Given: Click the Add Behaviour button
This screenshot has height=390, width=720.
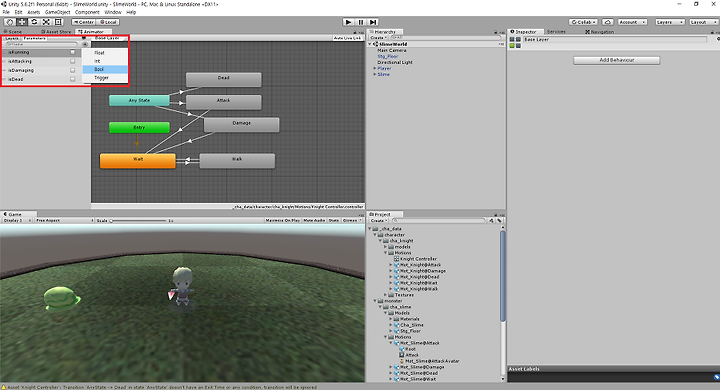Looking at the screenshot, I should coord(617,60).
